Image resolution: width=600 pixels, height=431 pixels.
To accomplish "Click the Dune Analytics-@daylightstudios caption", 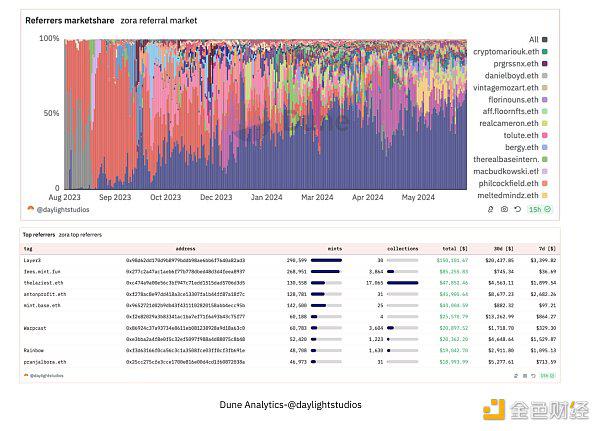I will pyautogui.click(x=290, y=405).
